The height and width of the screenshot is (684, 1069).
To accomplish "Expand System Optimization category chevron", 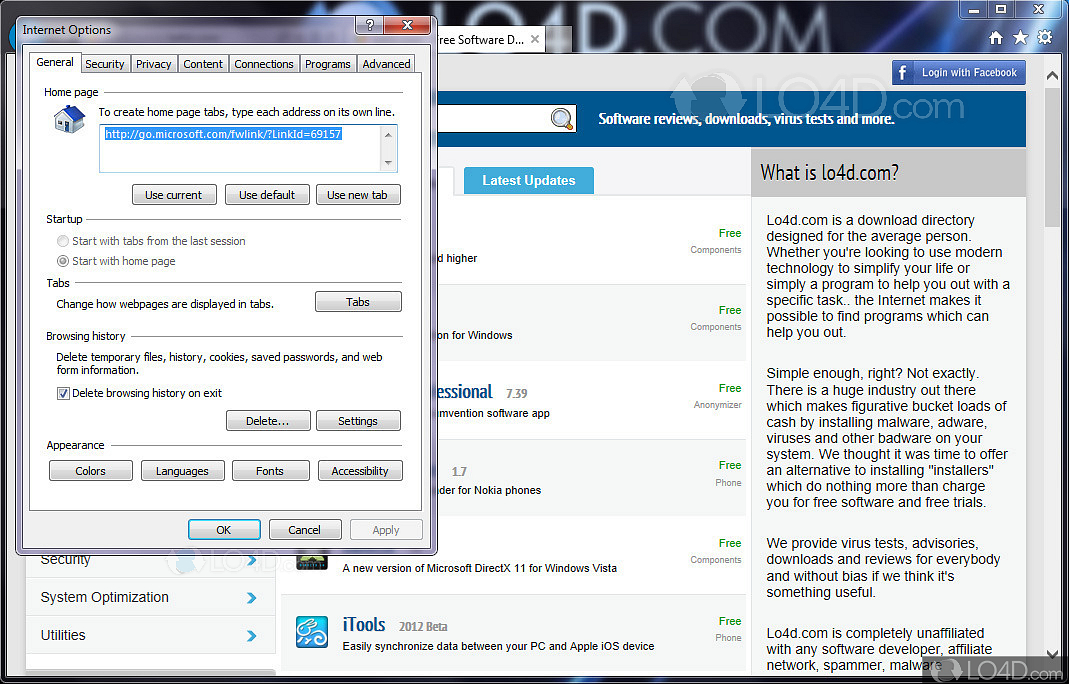I will coord(252,597).
